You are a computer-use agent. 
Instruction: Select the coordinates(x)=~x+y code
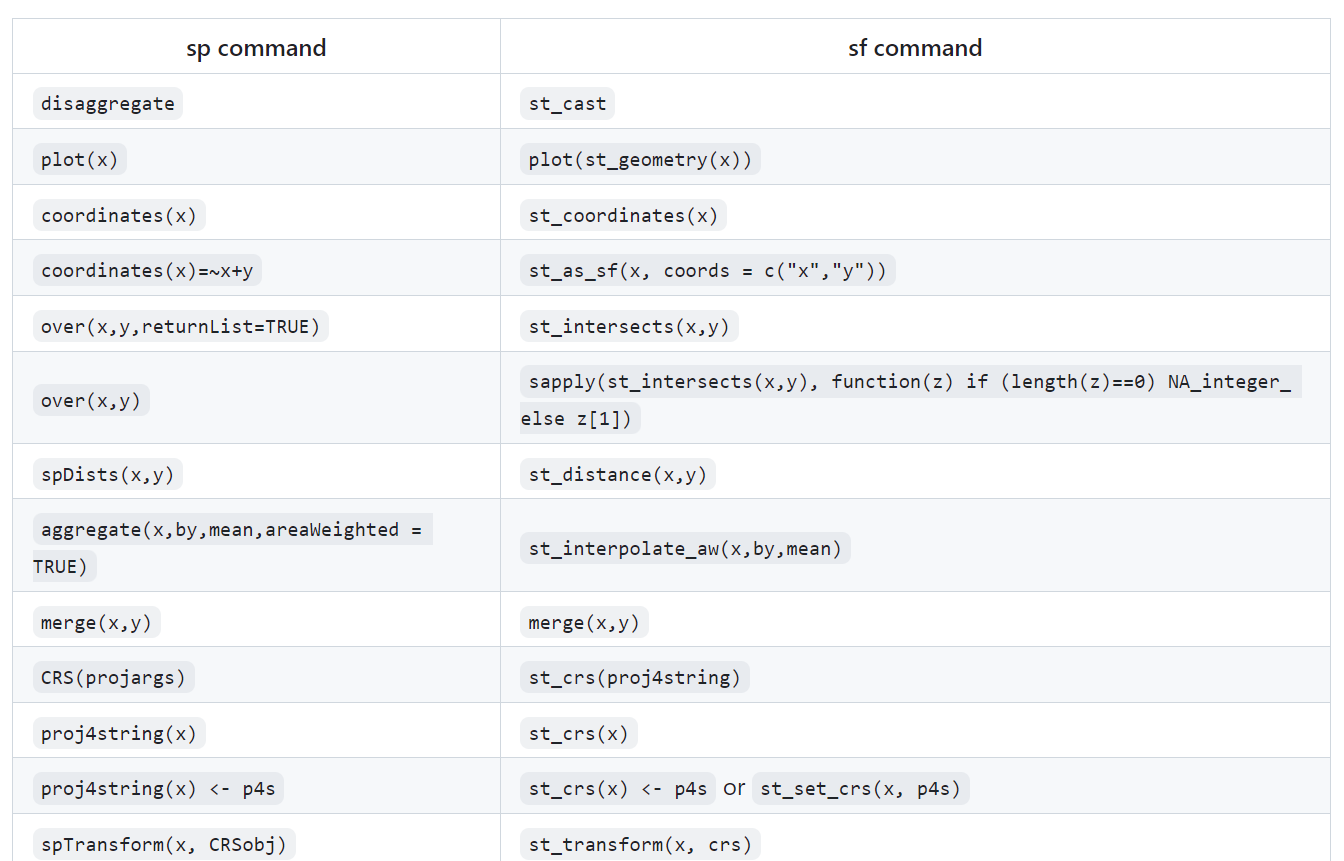tap(153, 270)
